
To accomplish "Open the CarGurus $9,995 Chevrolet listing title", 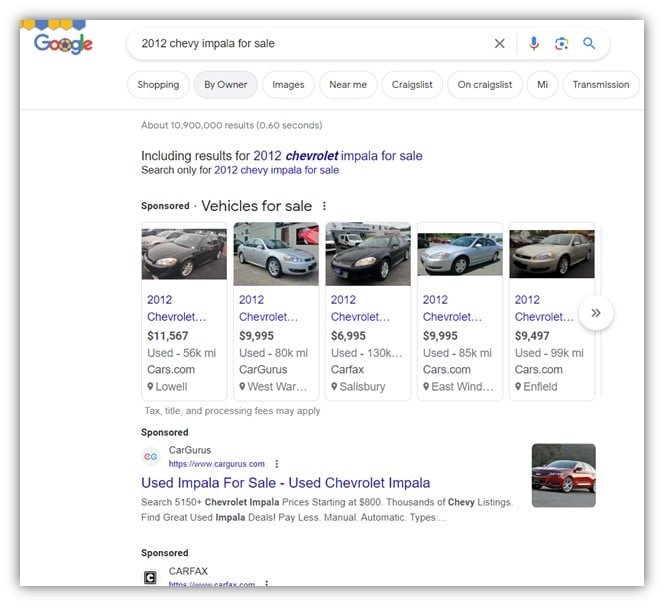I will coord(268,308).
